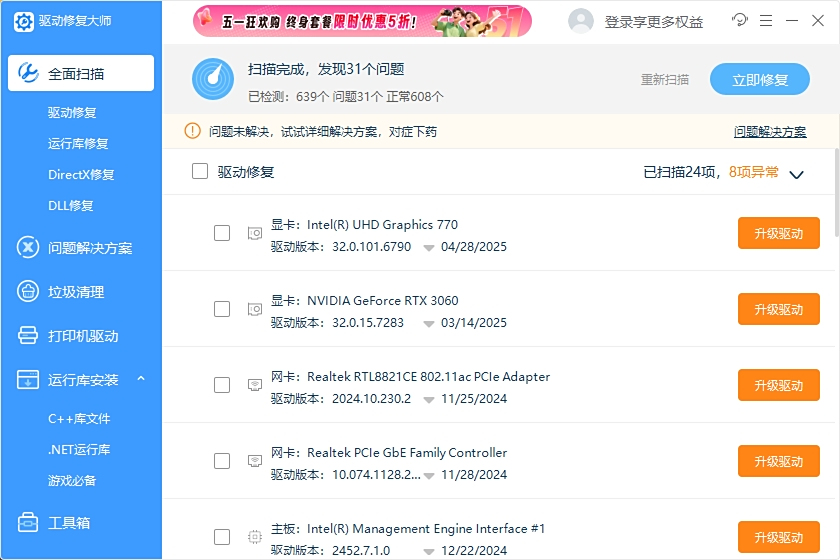Open the hamburger main menu icon
The width and height of the screenshot is (840, 560).
pos(765,21)
